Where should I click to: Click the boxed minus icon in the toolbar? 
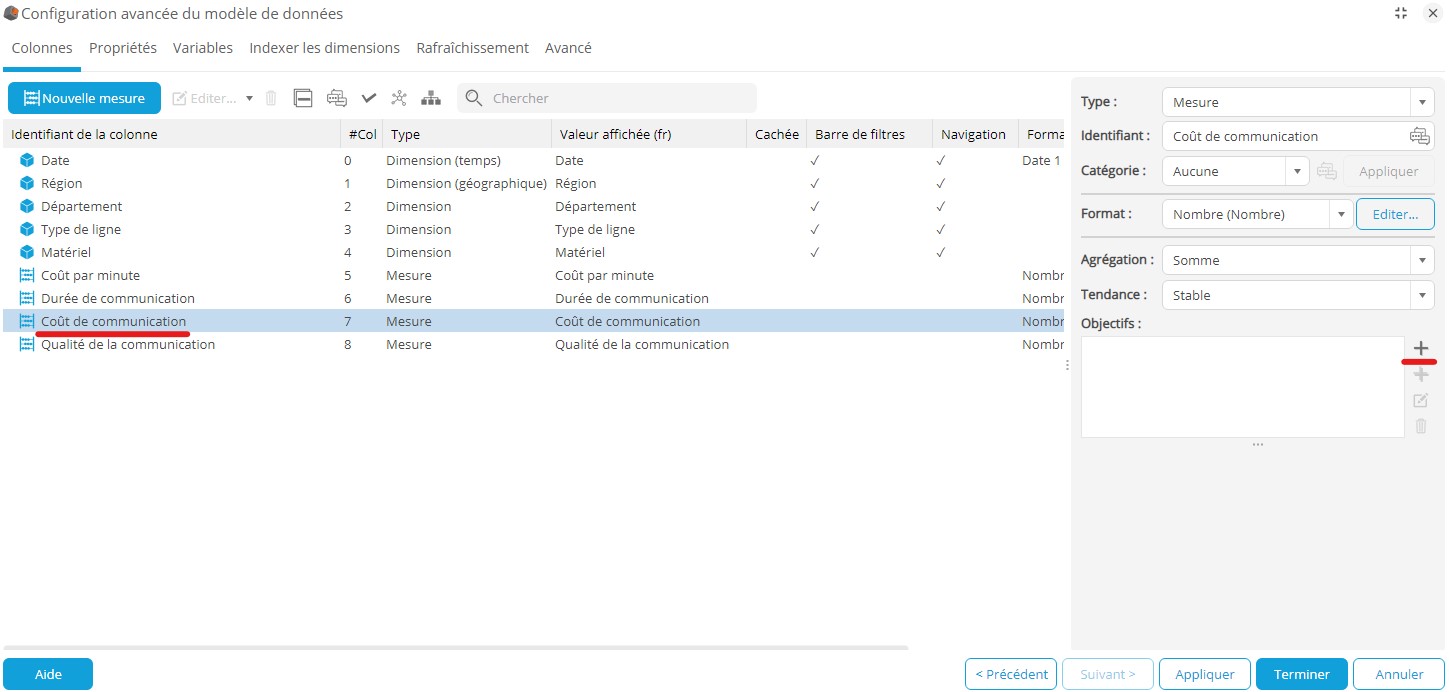(303, 98)
